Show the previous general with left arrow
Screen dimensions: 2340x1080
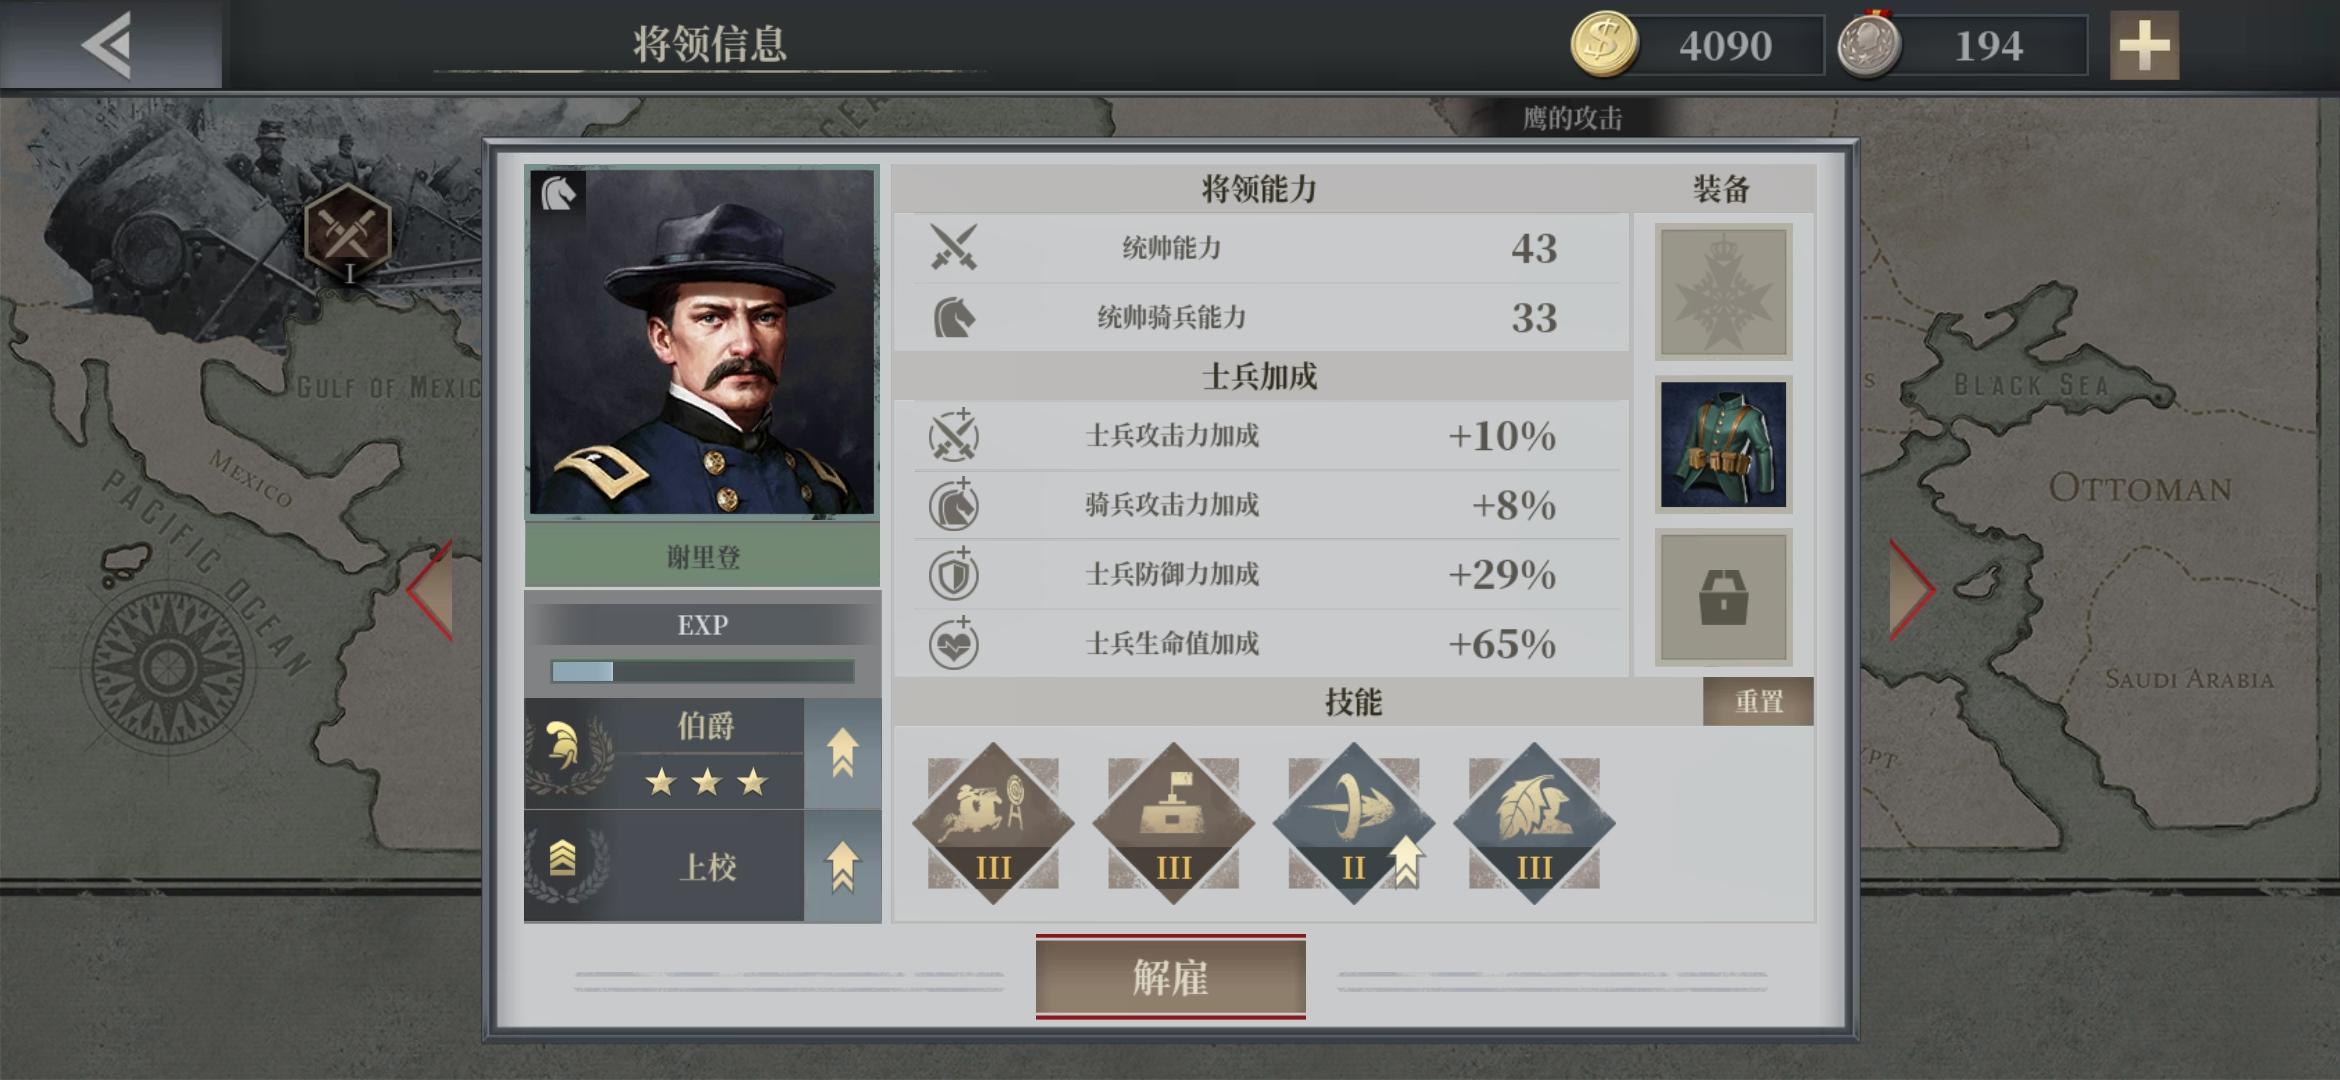click(x=430, y=590)
